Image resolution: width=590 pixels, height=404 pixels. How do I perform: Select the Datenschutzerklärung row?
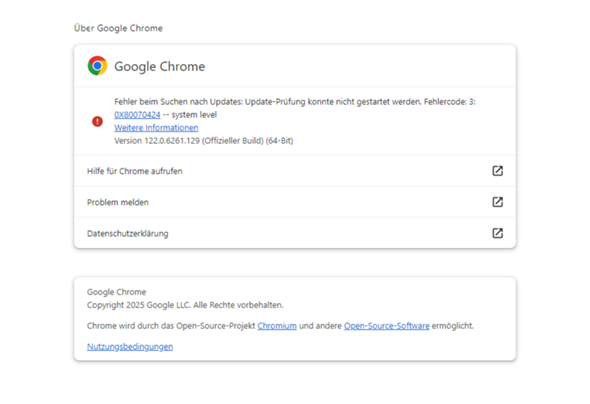pos(295,233)
